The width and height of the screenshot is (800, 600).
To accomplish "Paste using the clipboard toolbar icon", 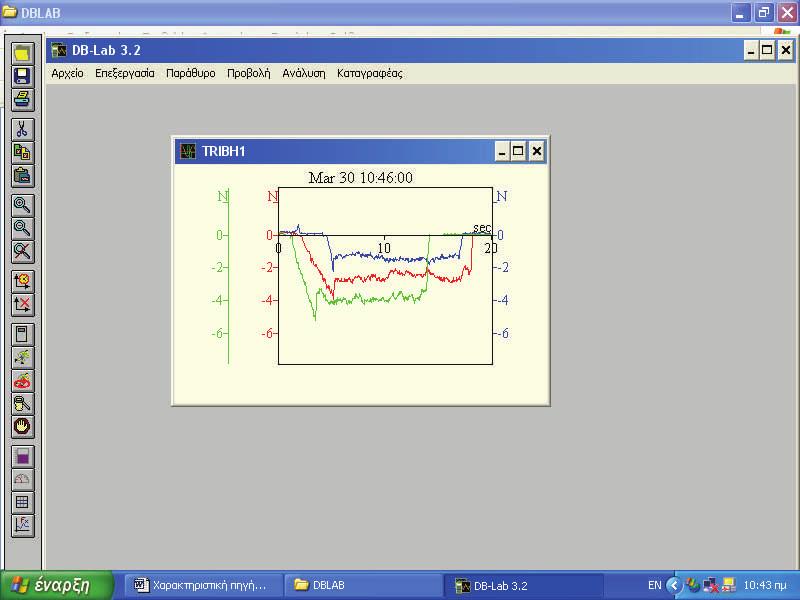I will click(22, 176).
